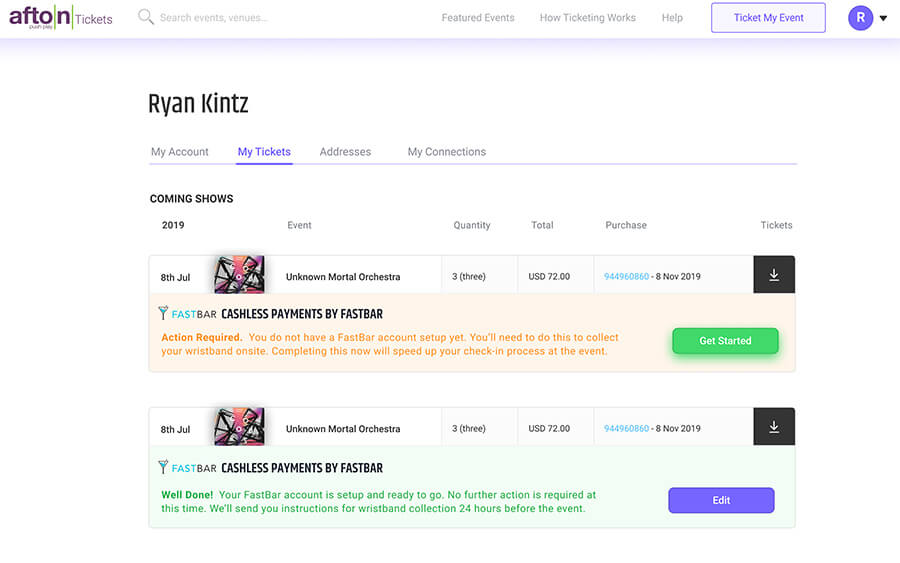This screenshot has width=900, height=563.
Task: Click the COMING SHOWS heading
Action: click(x=191, y=199)
